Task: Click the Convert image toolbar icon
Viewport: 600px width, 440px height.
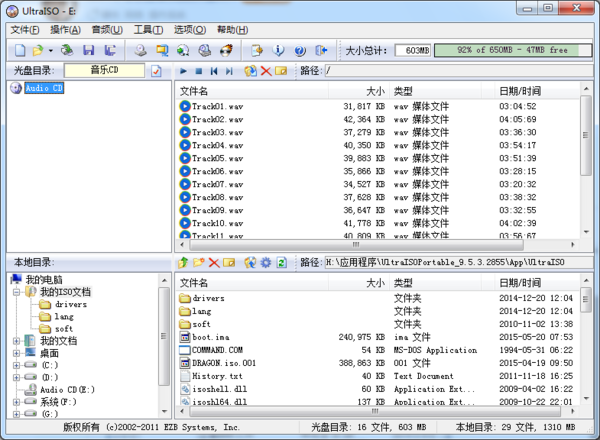Action: (x=183, y=50)
